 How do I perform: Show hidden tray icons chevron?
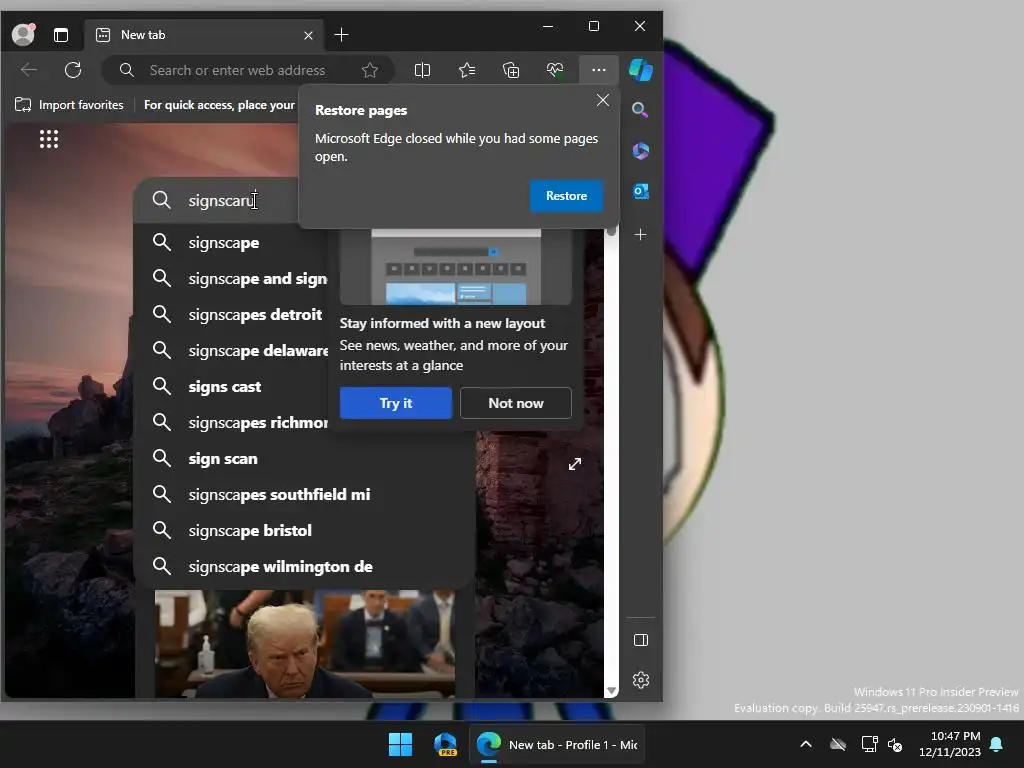[x=806, y=744]
